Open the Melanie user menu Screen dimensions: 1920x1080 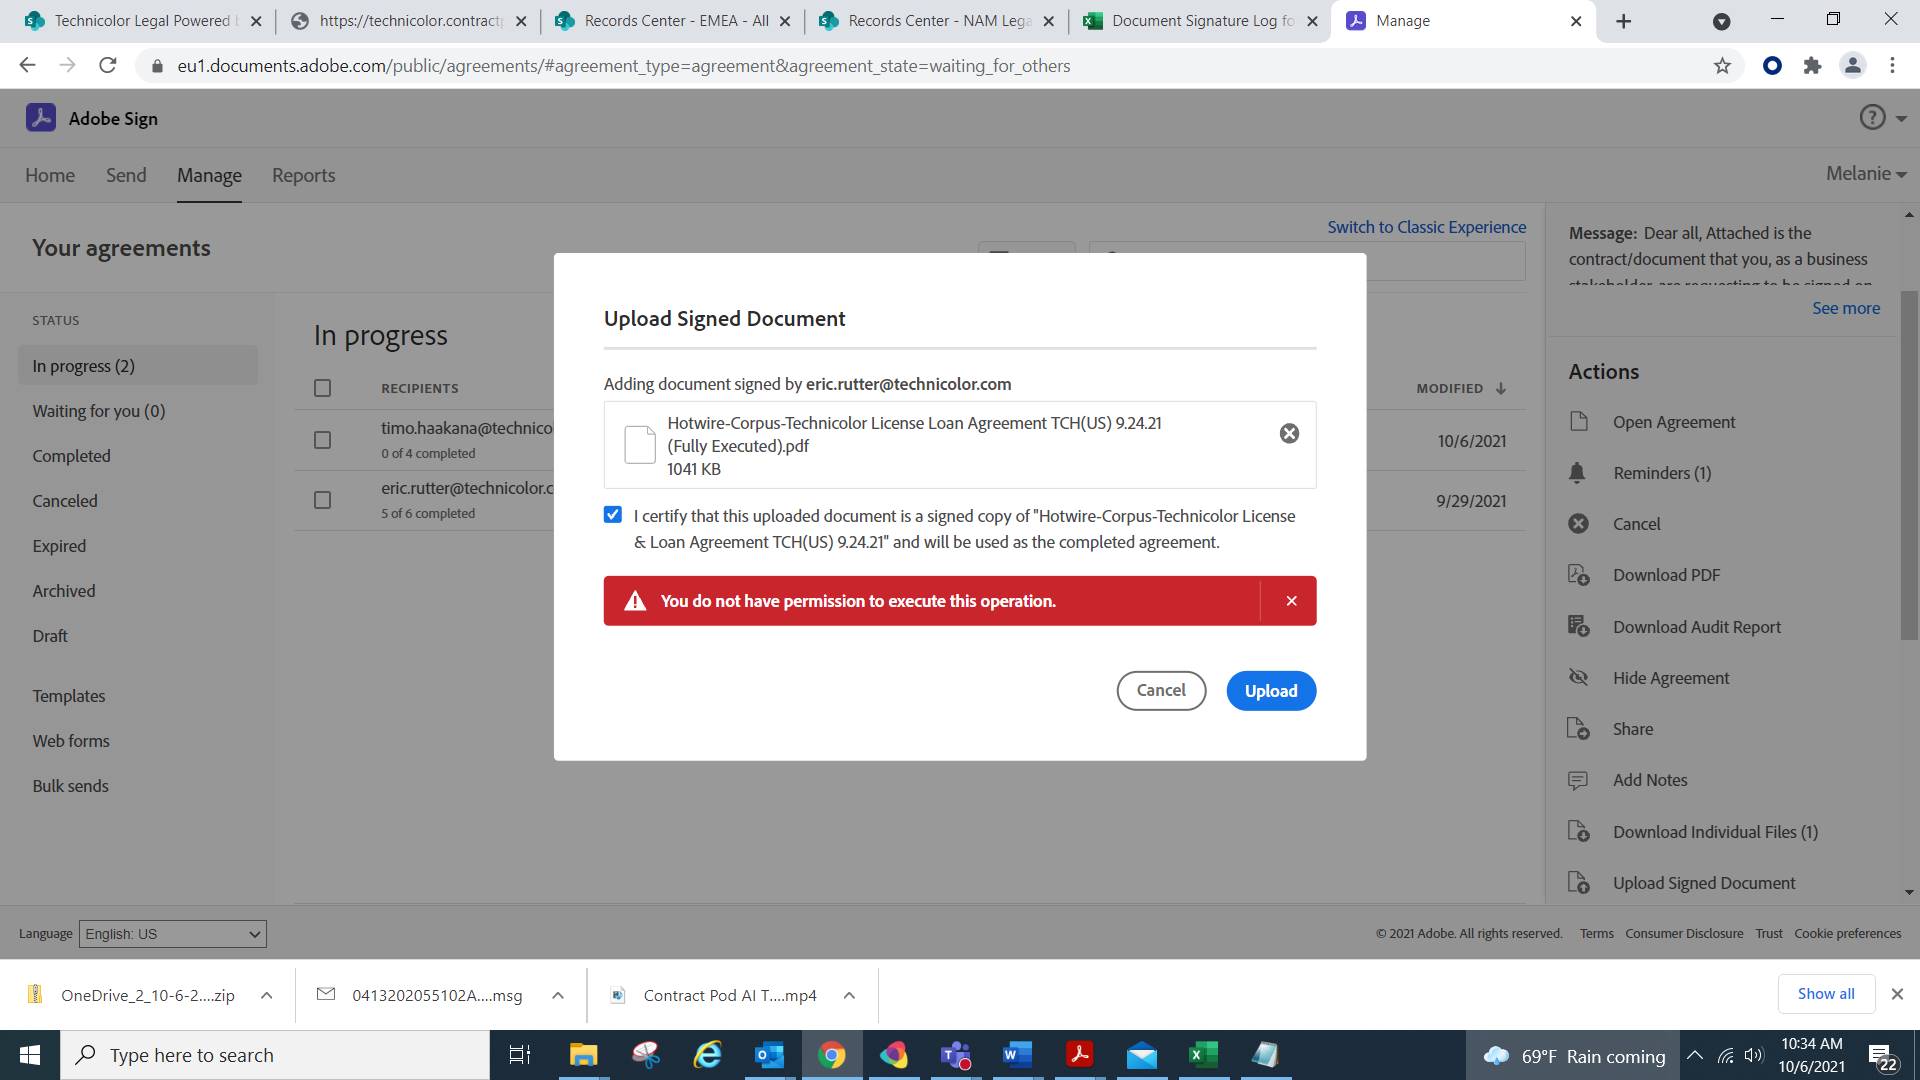1864,173
